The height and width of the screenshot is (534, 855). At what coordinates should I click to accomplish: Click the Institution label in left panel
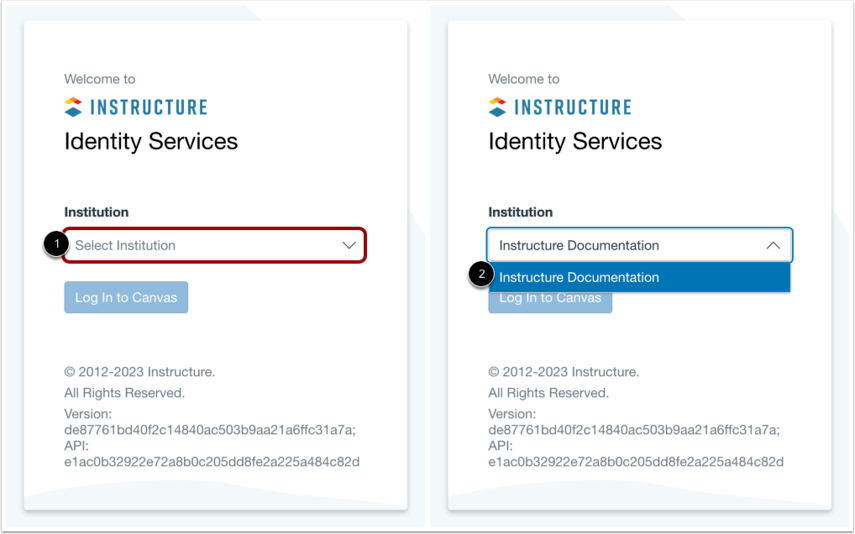point(97,212)
